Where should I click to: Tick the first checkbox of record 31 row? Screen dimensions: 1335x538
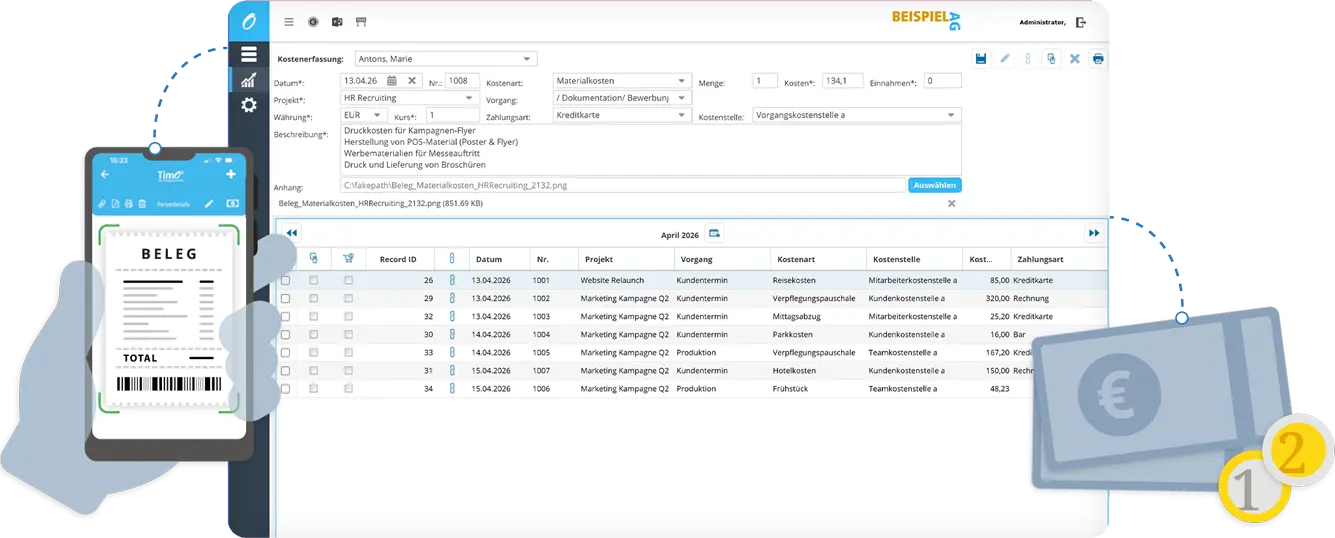(285, 370)
